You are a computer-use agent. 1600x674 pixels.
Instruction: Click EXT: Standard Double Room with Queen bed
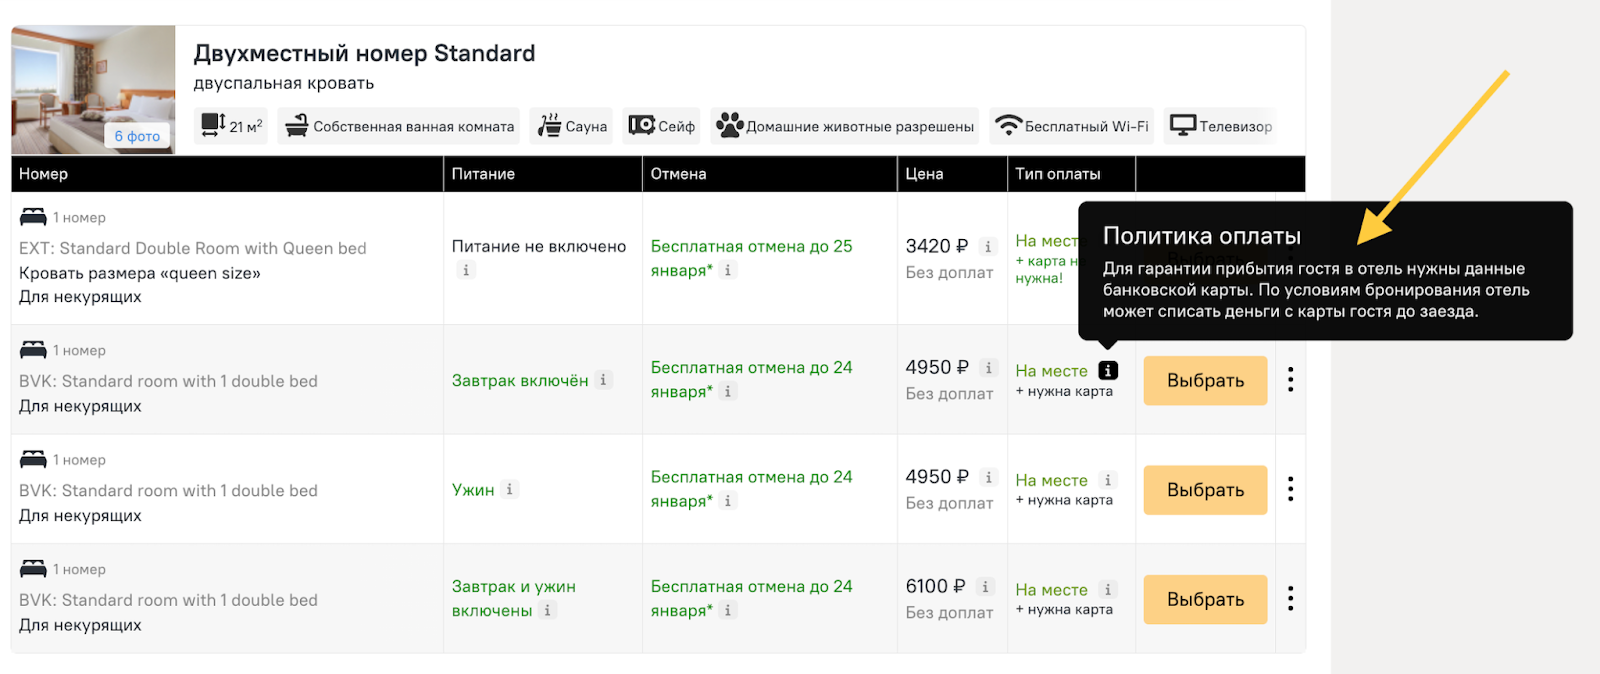tap(193, 248)
